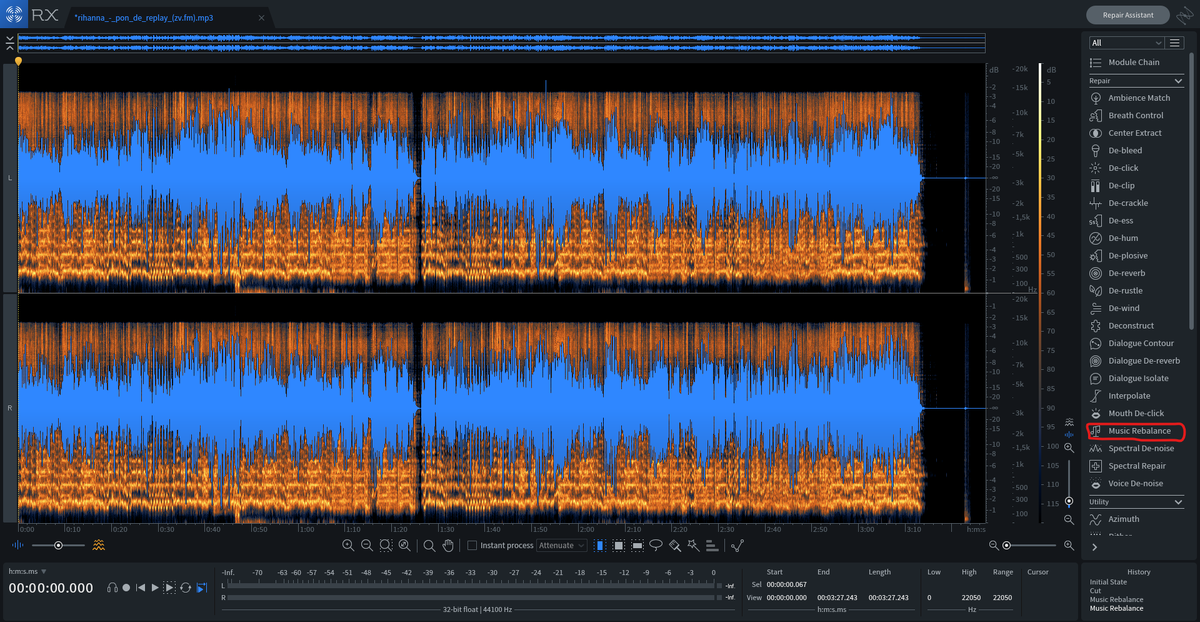Start recording with the Record button
The image size is (1200, 622).
click(x=127, y=587)
